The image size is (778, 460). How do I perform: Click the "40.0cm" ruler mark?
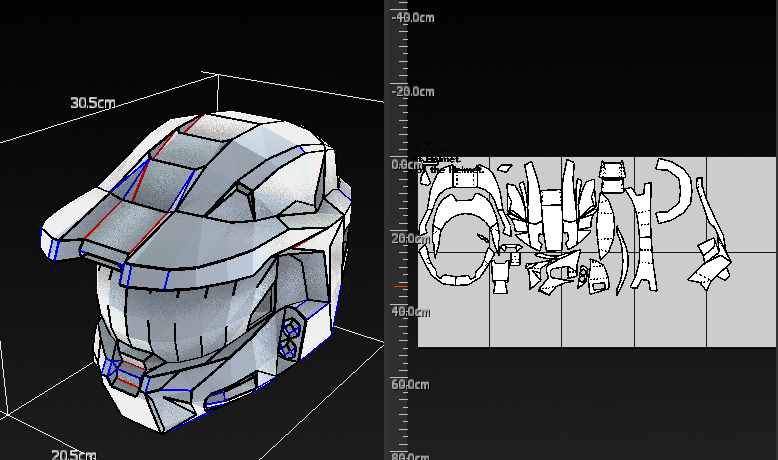coord(411,312)
